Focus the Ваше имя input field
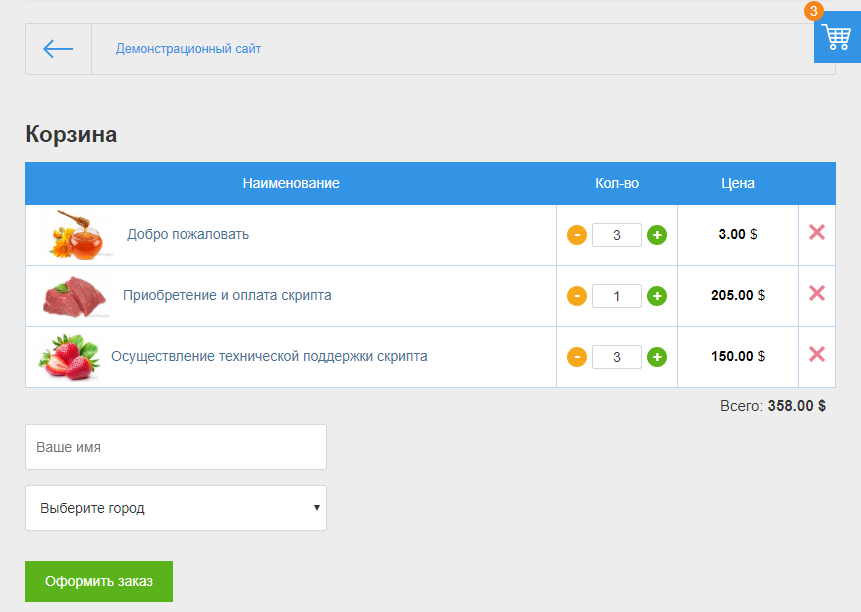Screen dimensions: 861x612 click(x=176, y=447)
